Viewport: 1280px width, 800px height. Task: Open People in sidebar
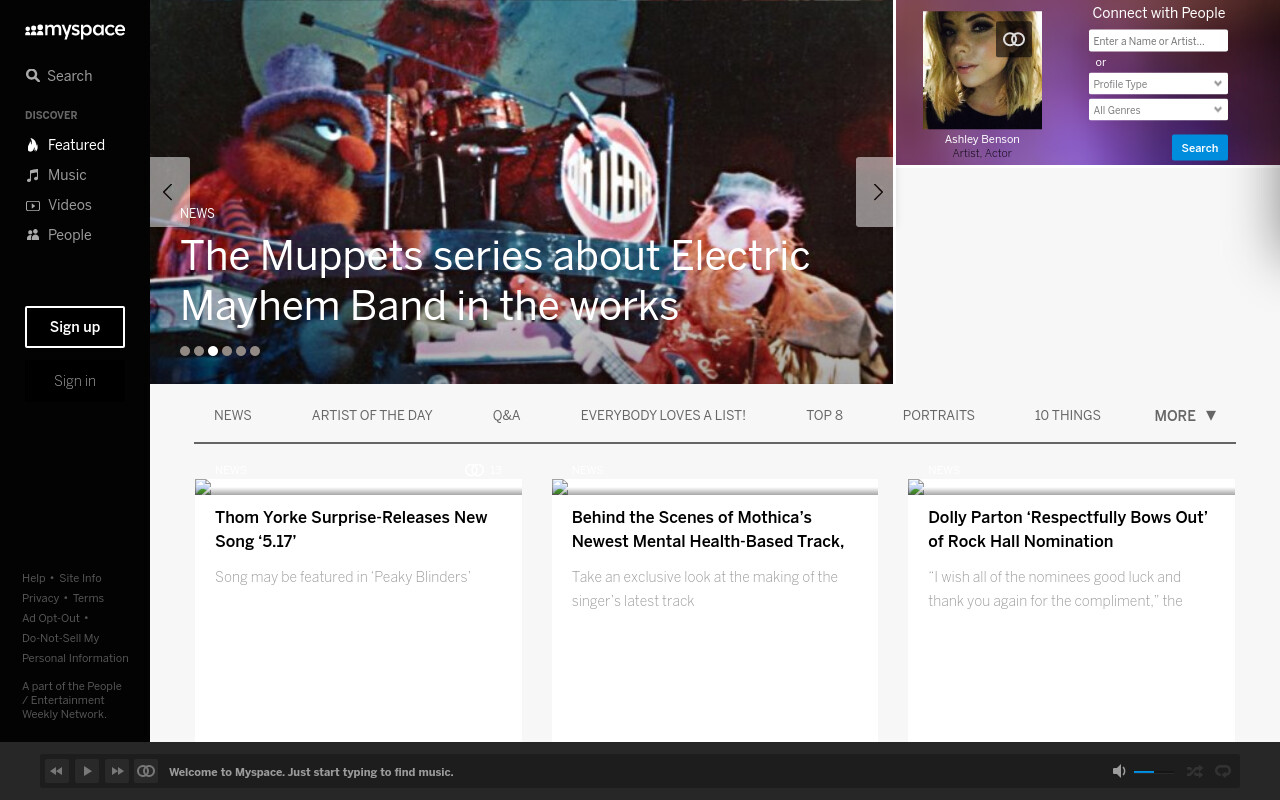coord(58,235)
